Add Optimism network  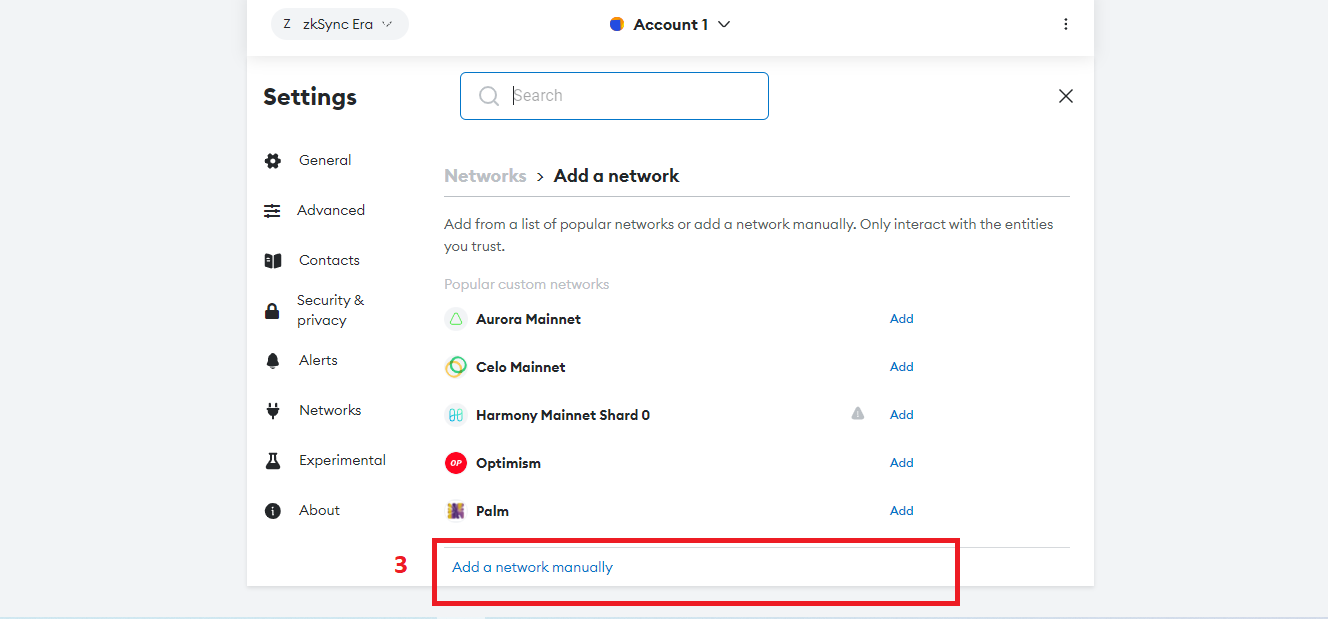[x=902, y=463]
